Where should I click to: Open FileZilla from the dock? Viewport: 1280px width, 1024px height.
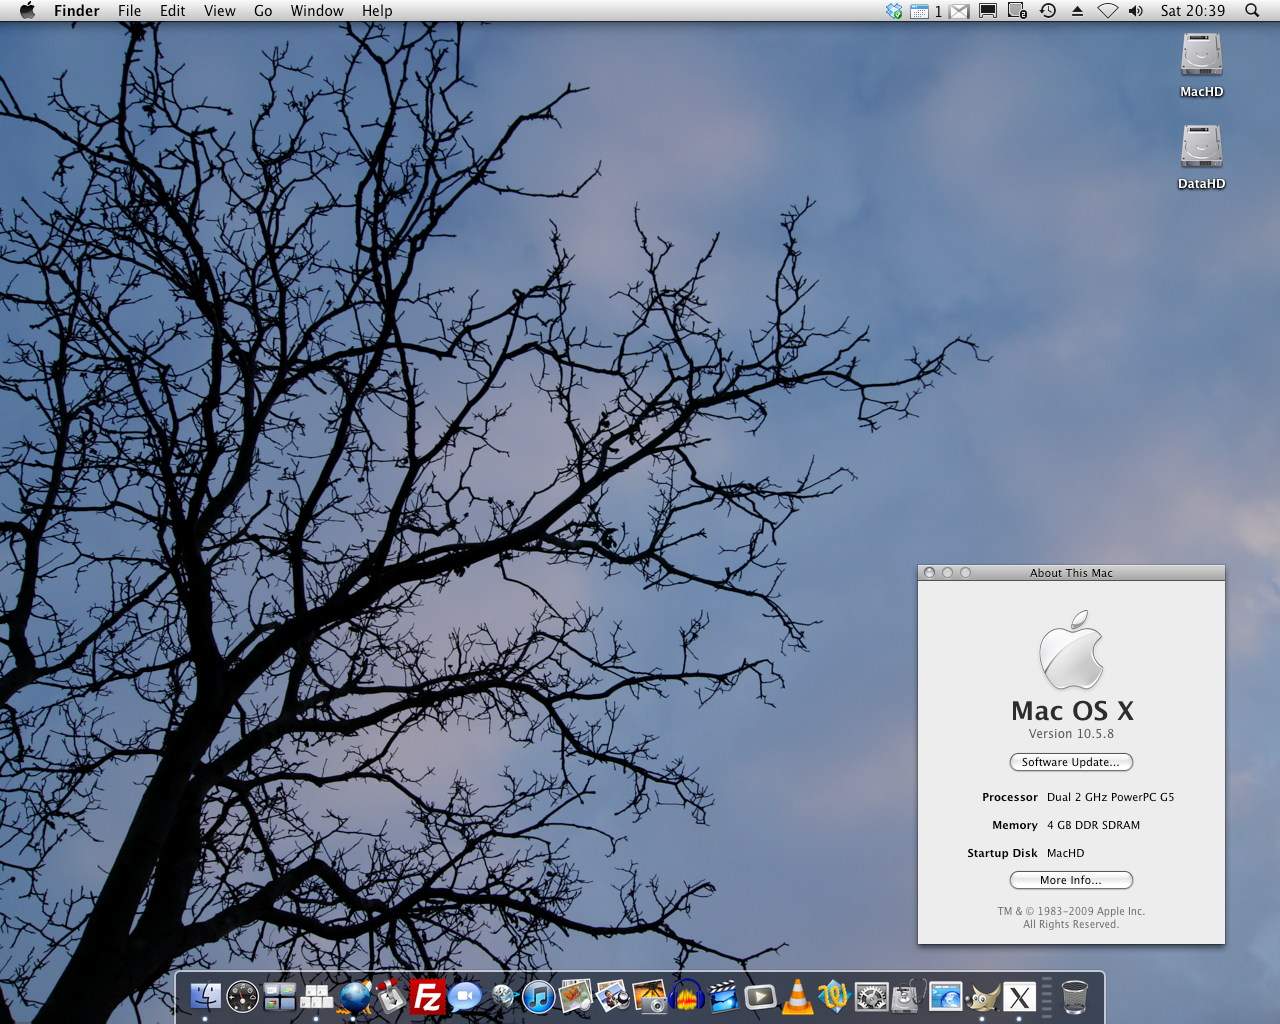point(427,996)
